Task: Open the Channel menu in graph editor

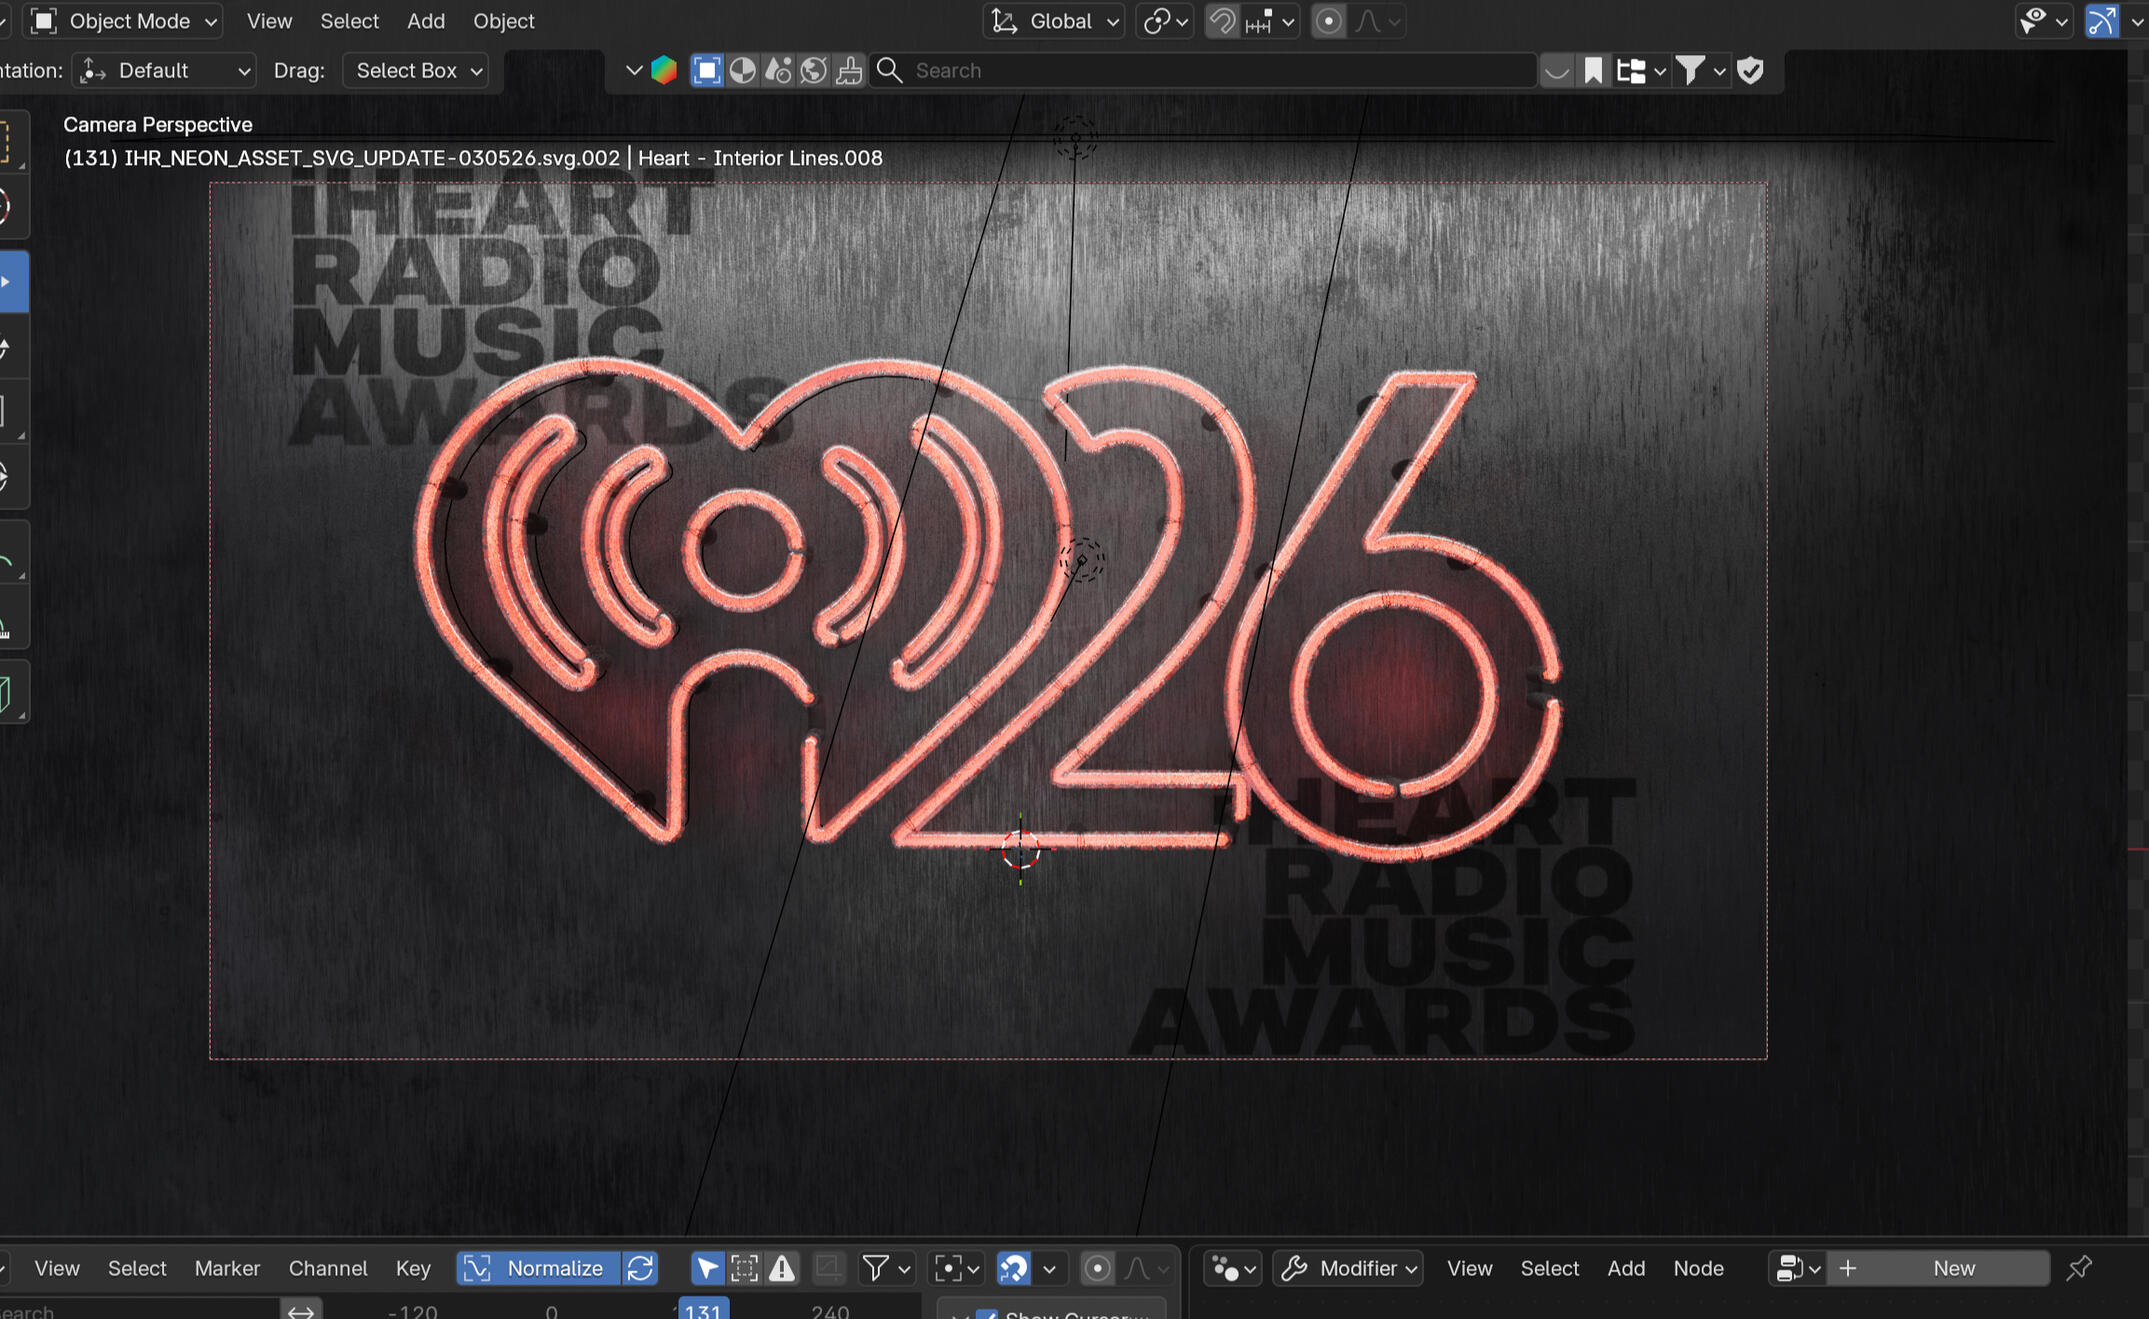Action: coord(327,1268)
